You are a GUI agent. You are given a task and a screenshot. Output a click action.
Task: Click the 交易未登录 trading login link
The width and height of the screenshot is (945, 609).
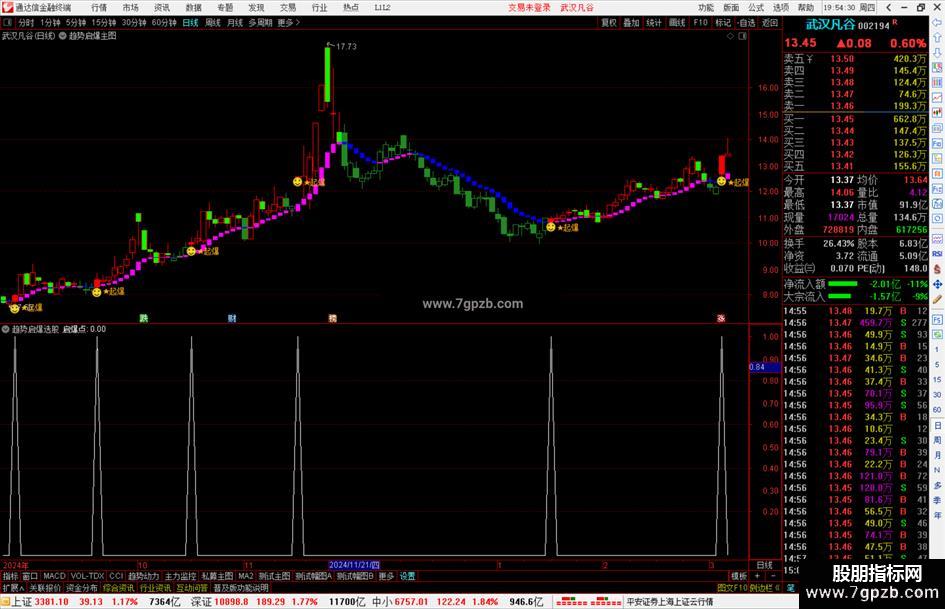tap(529, 7)
